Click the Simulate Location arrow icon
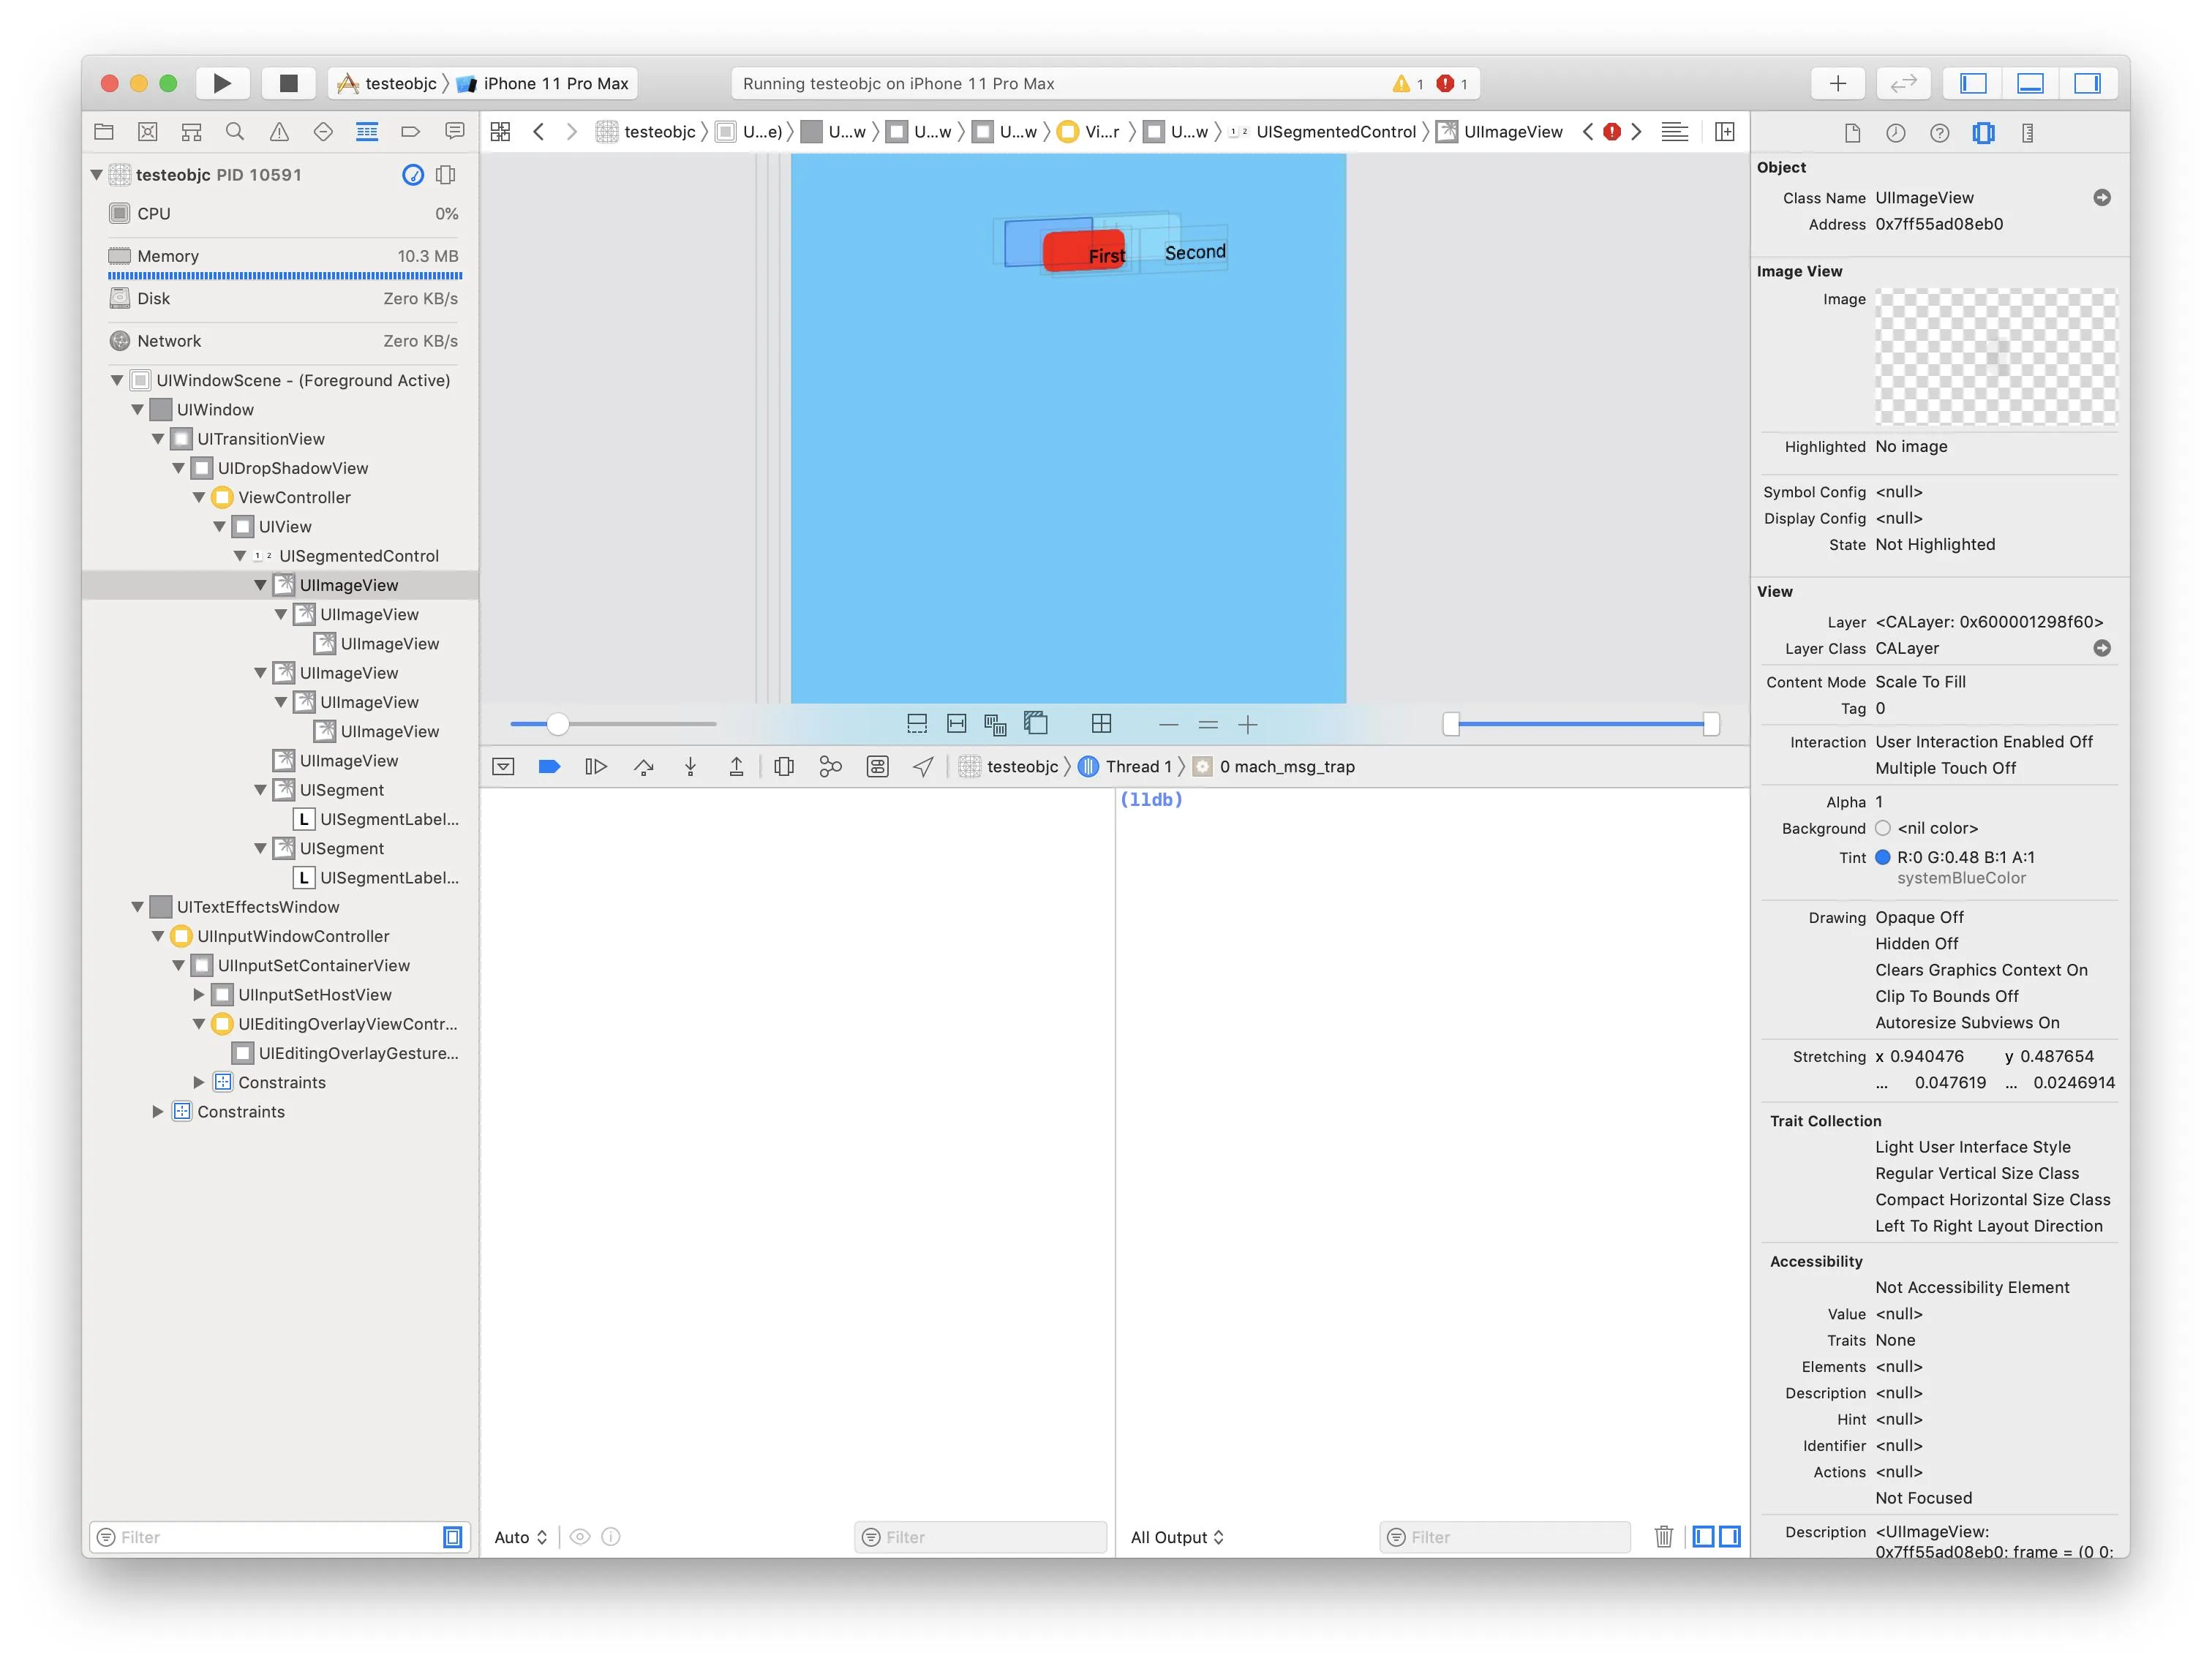This screenshot has height=1666, width=2212. click(923, 767)
